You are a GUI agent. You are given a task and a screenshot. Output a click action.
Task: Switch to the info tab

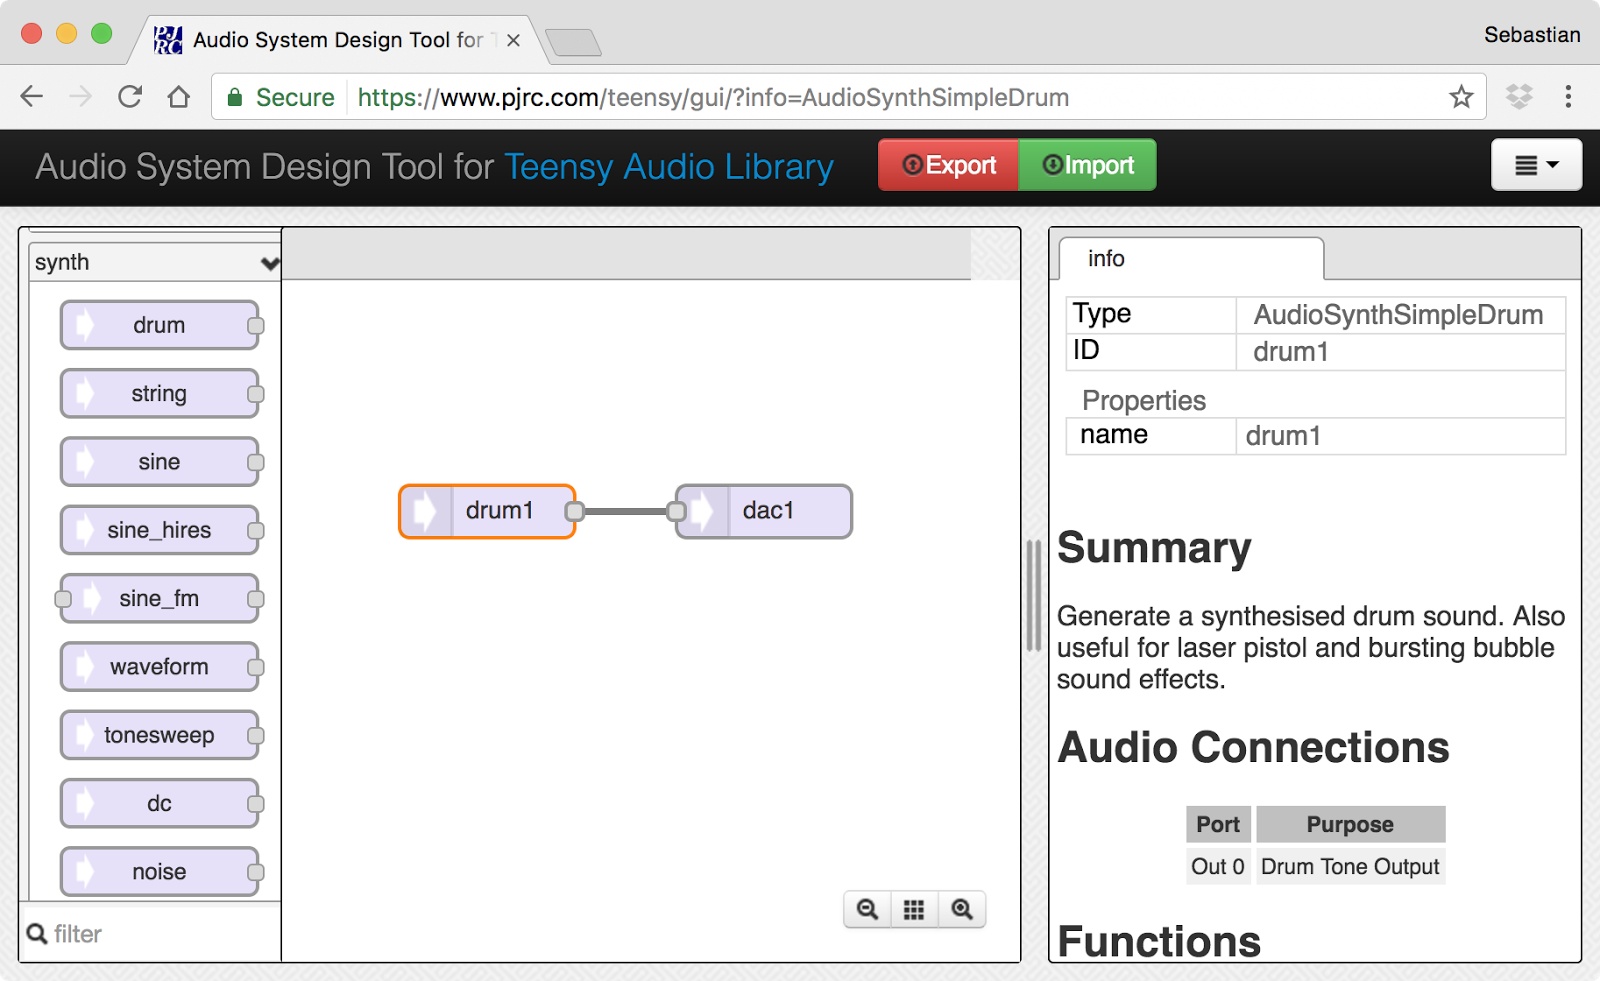click(1106, 259)
